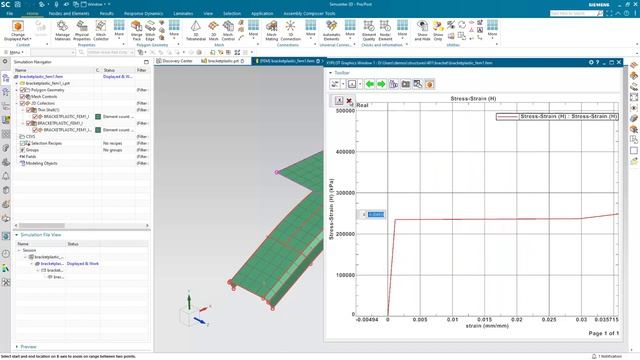Click the ribbon command search field
640x360 pixels.
coord(576,13)
